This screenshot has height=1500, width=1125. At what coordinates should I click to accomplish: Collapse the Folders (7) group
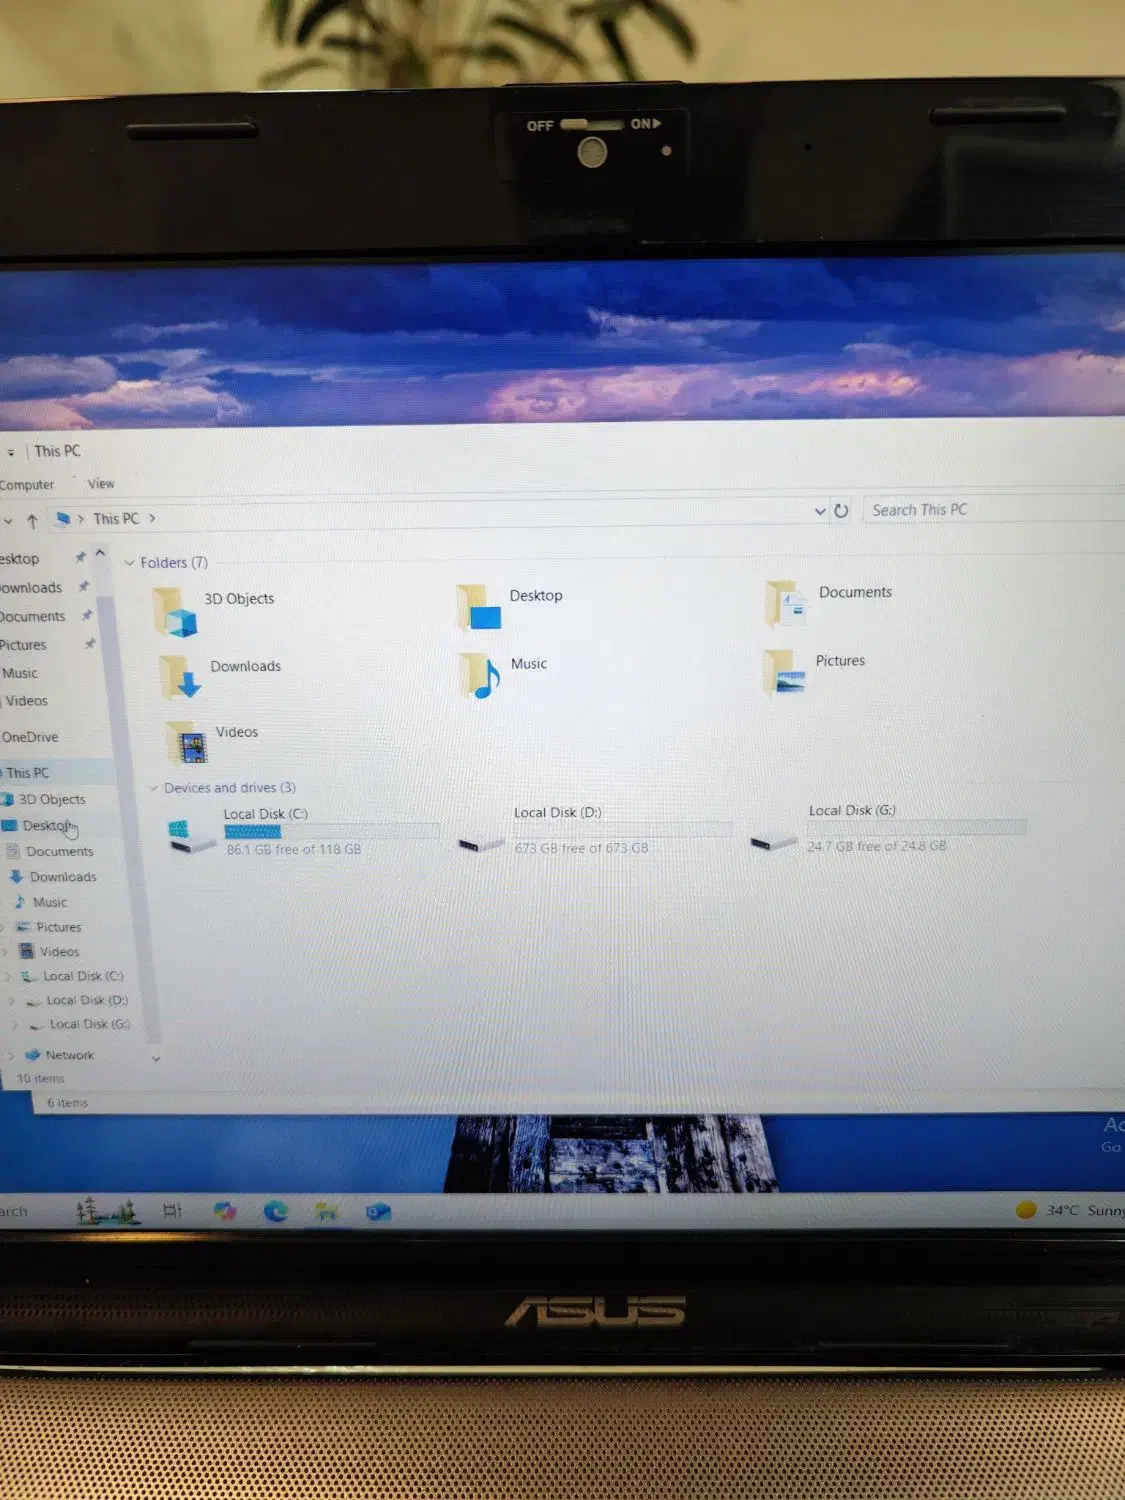(x=129, y=563)
